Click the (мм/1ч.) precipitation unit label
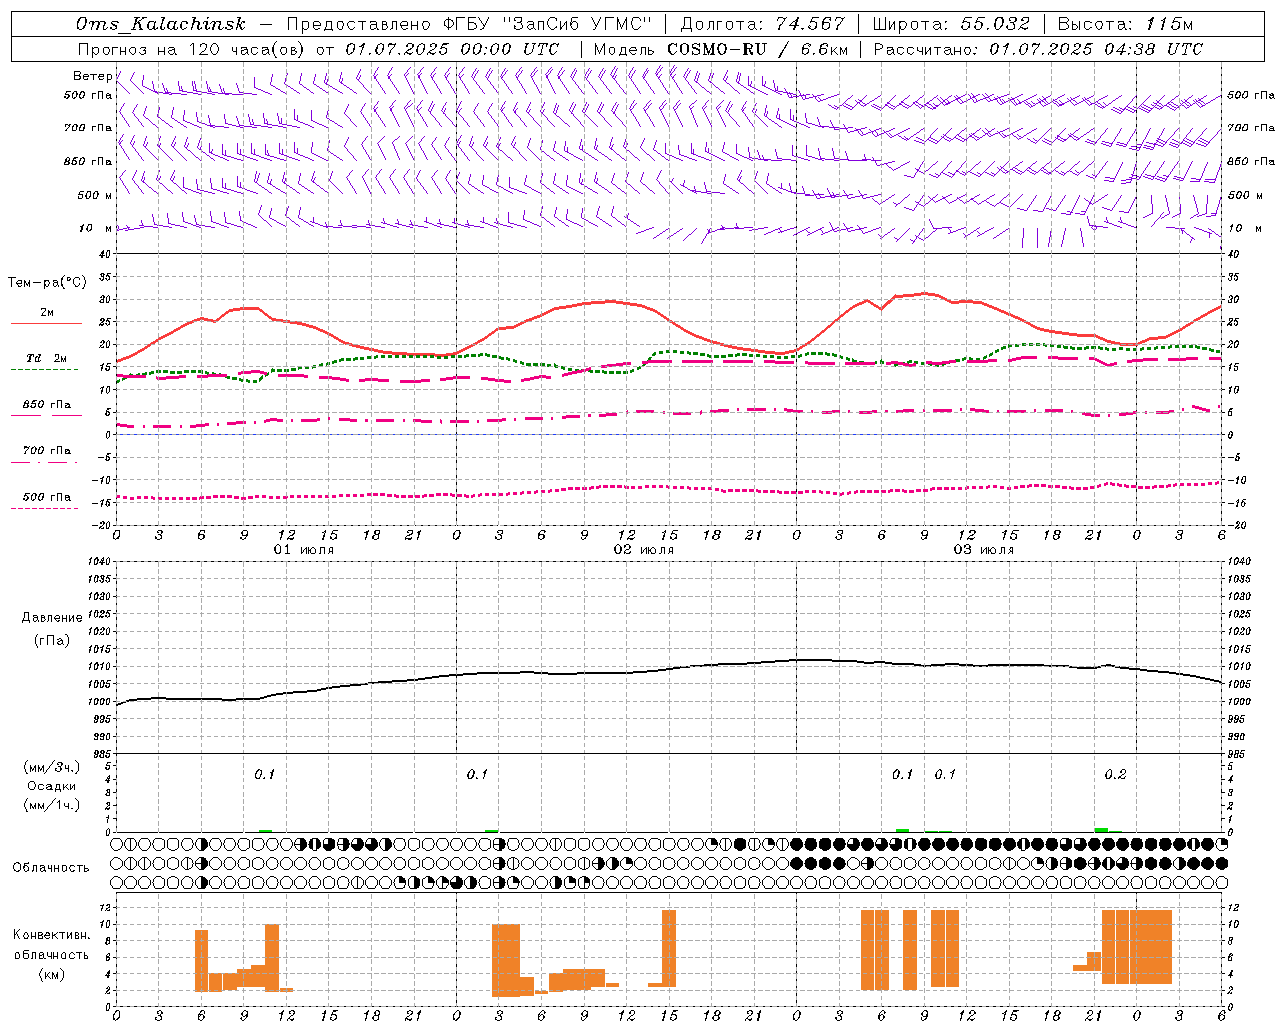The image size is (1280, 1024). tap(51, 805)
